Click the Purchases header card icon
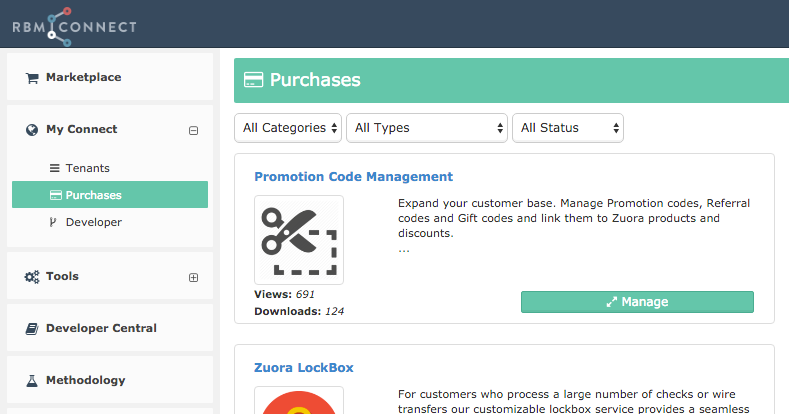 (254, 80)
